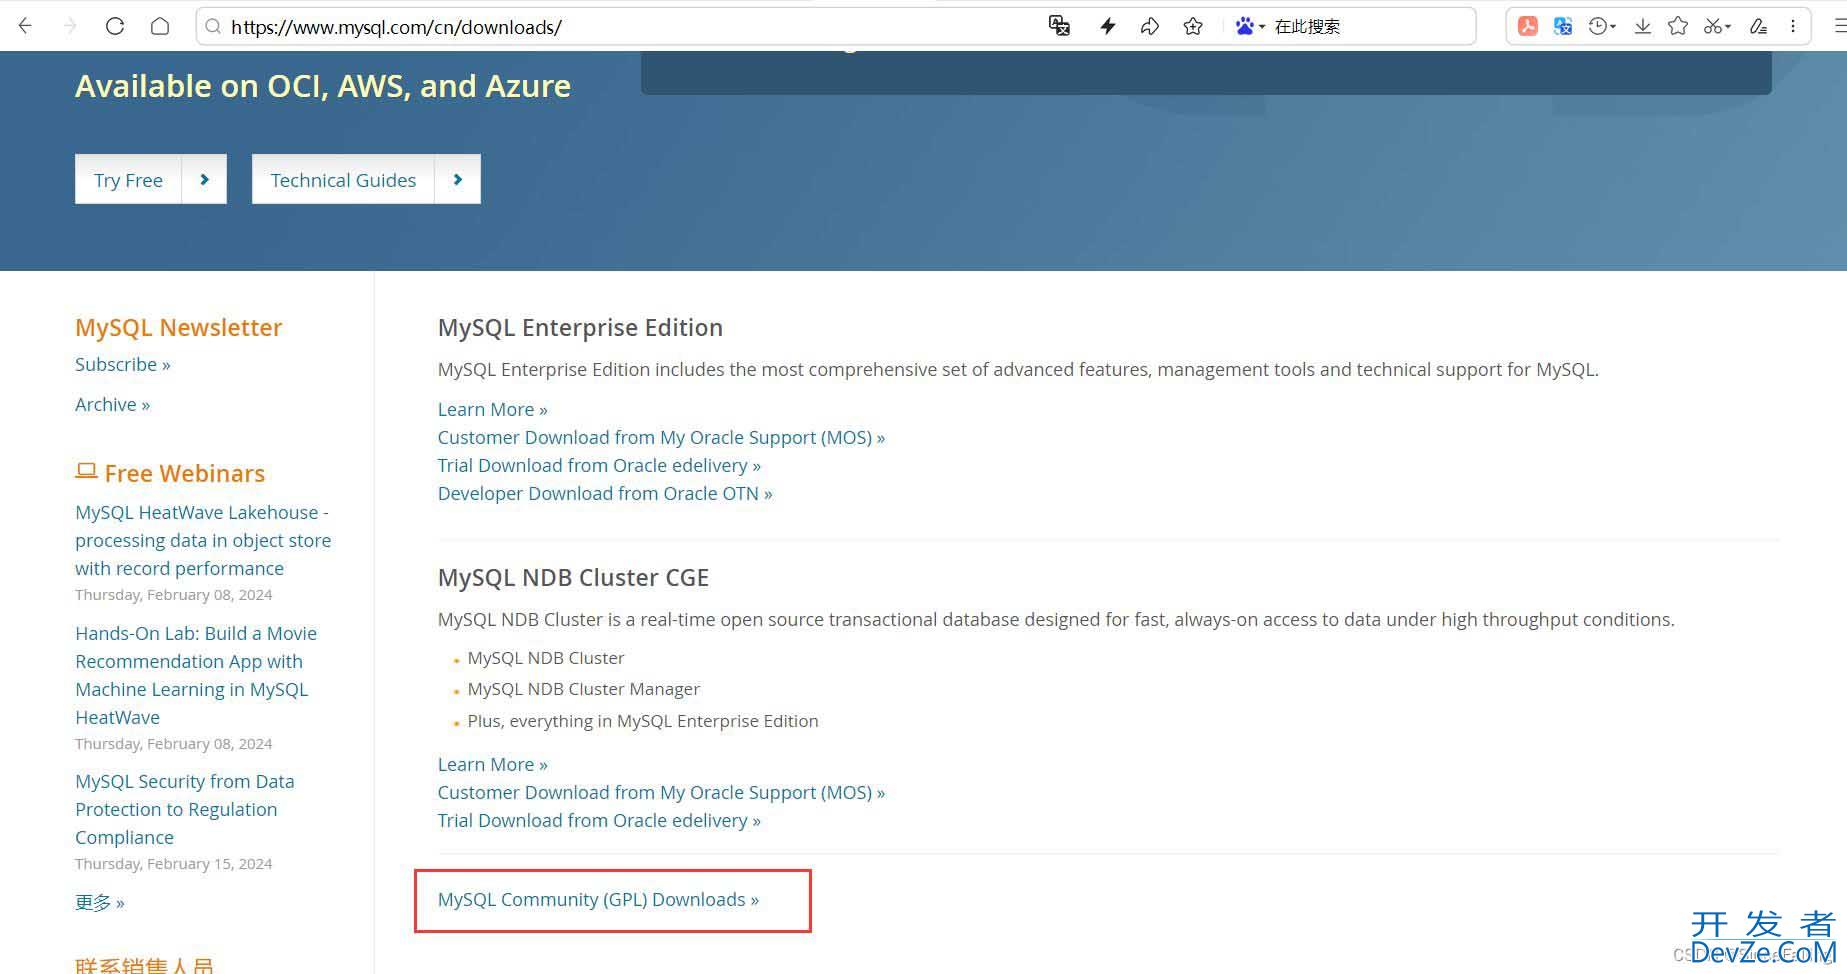Viewport: 1847px width, 974px height.
Task: Open the three-dot more tools menu
Action: coord(1793,26)
